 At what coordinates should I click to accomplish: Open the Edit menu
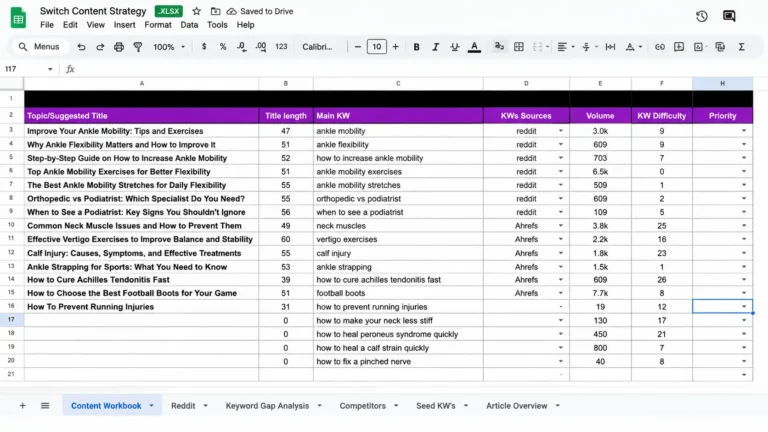(x=70, y=25)
